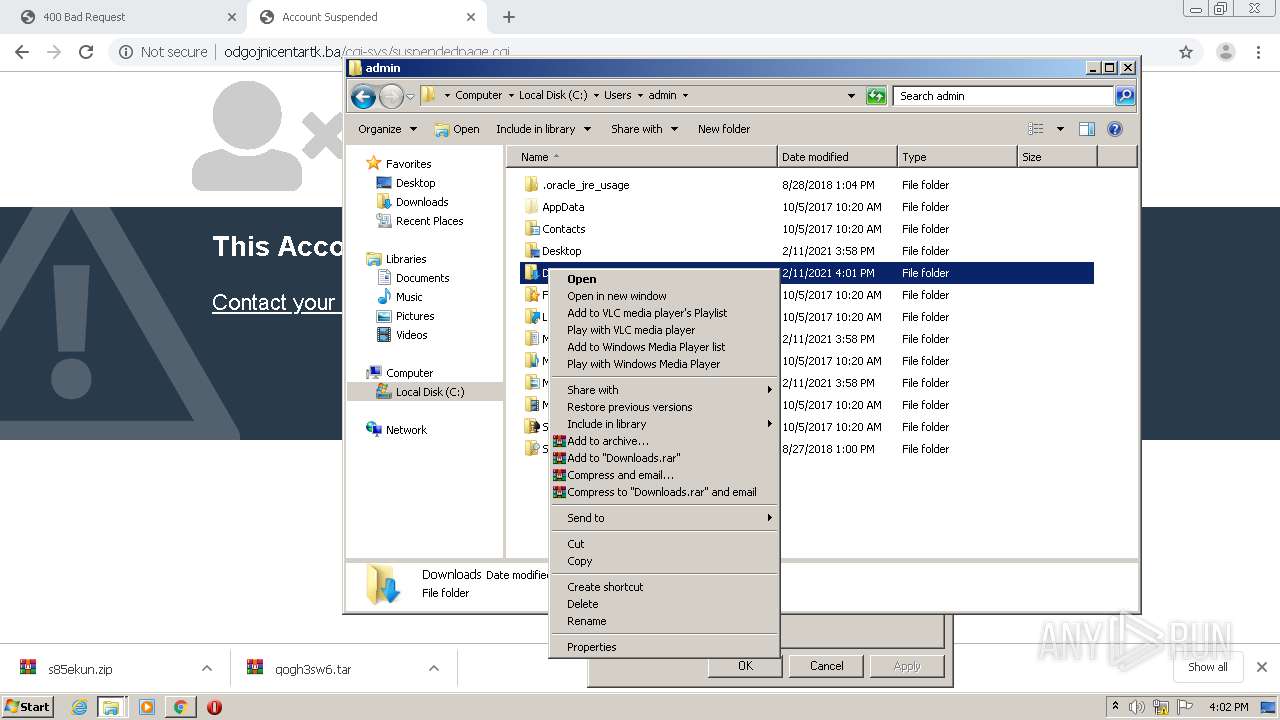Select Network in the navigation pane

[x=406, y=430]
